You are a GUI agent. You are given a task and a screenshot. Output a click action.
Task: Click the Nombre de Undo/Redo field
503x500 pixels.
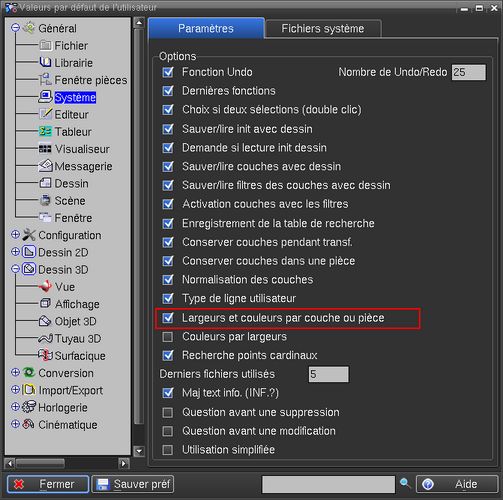click(x=469, y=72)
